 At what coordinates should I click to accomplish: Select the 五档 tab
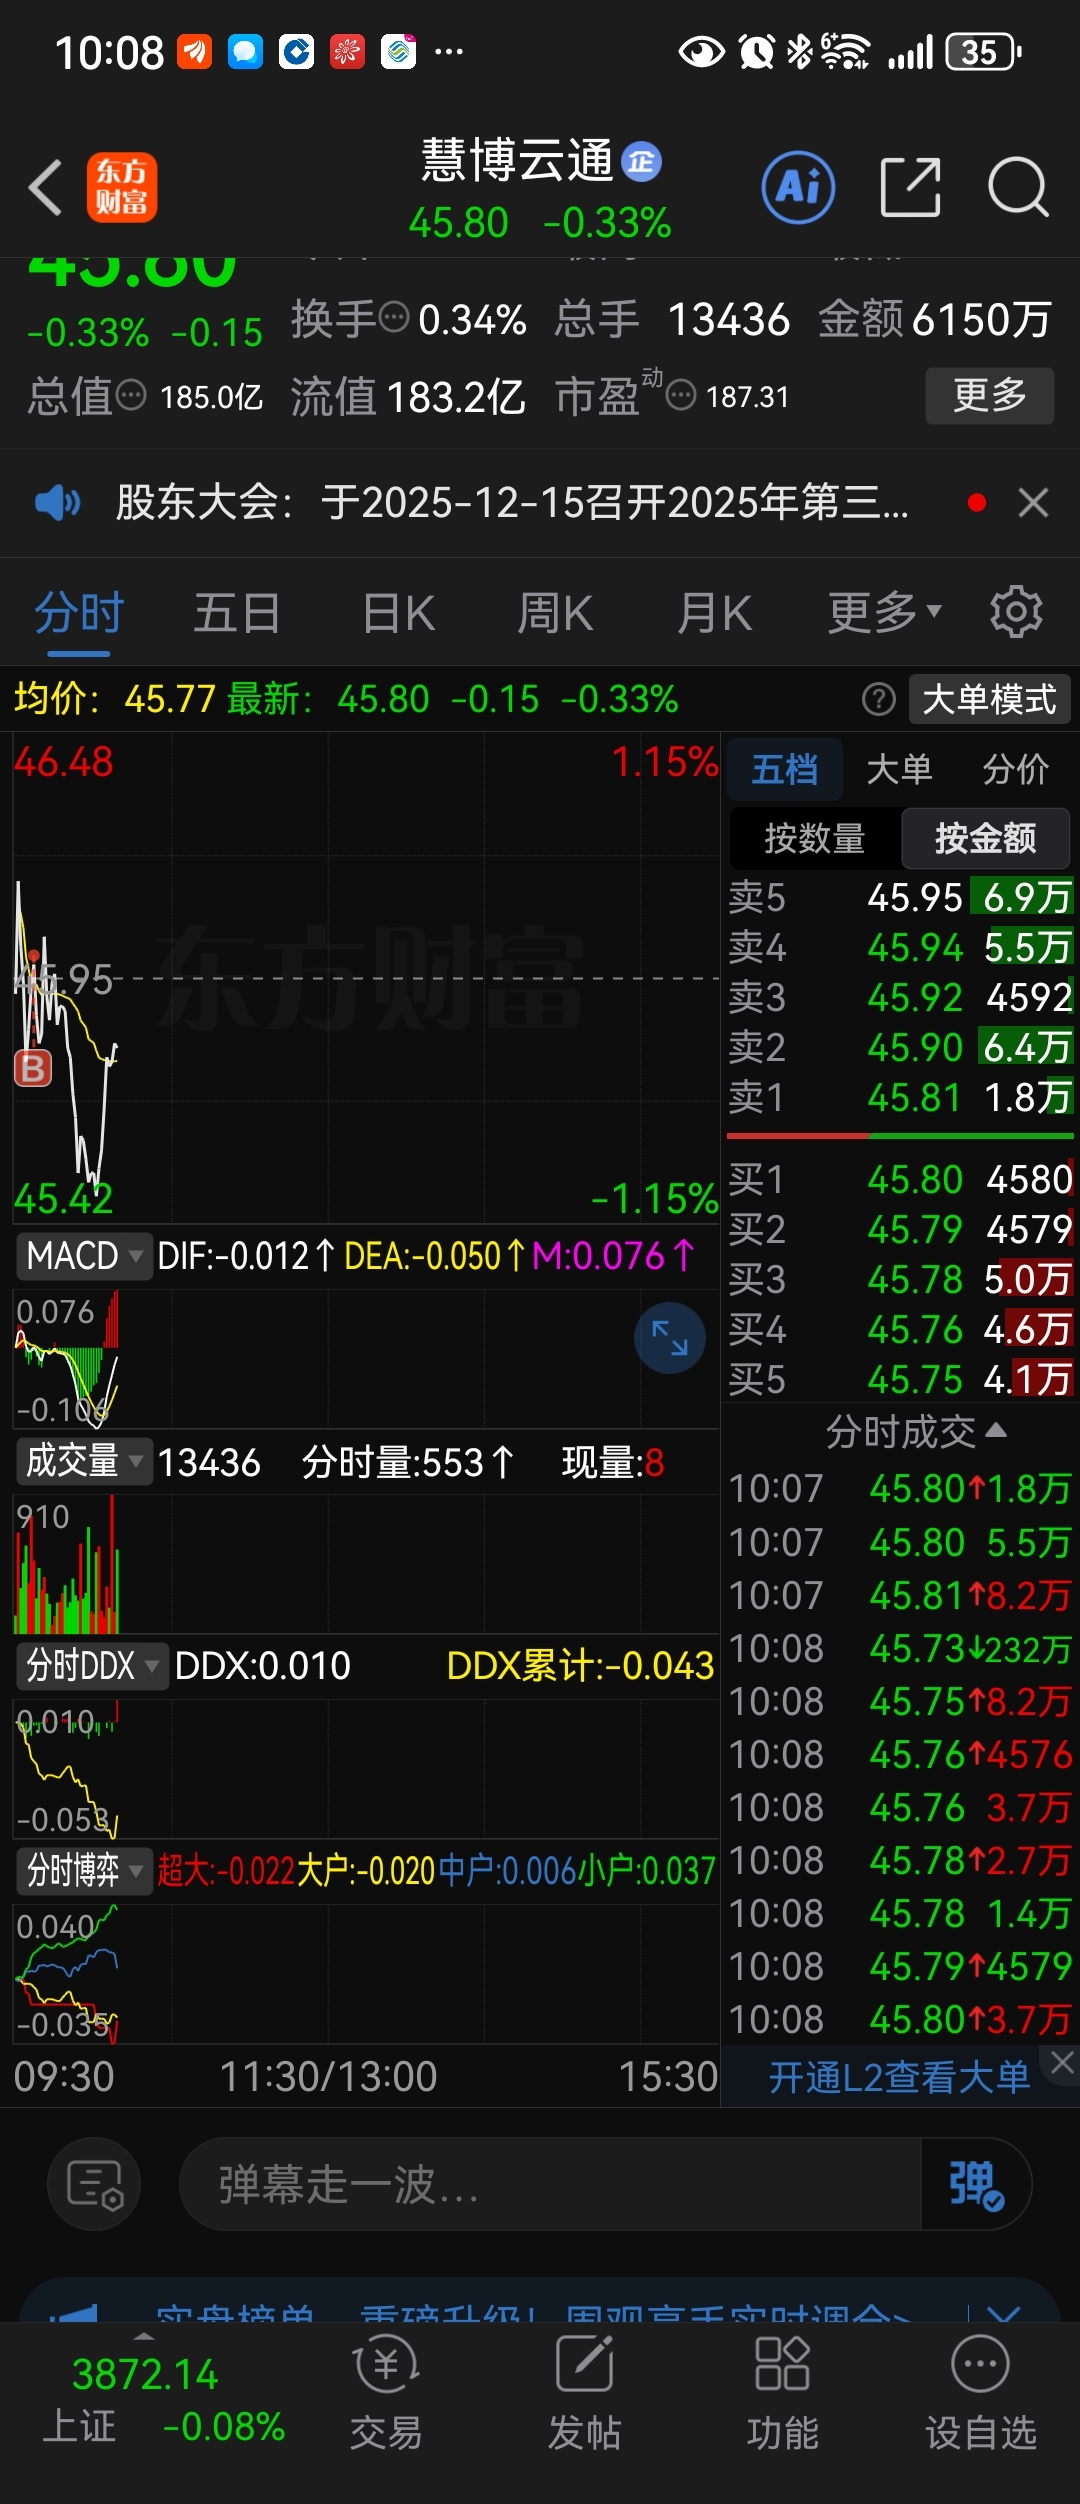click(785, 769)
